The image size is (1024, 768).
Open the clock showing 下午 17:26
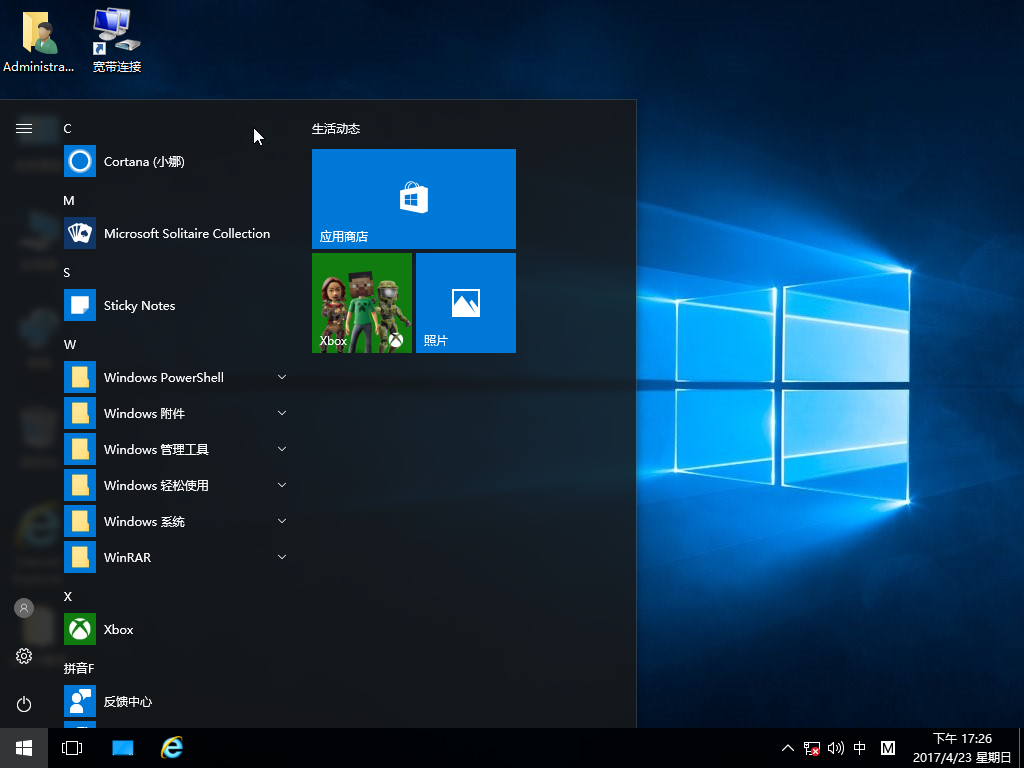pos(962,748)
